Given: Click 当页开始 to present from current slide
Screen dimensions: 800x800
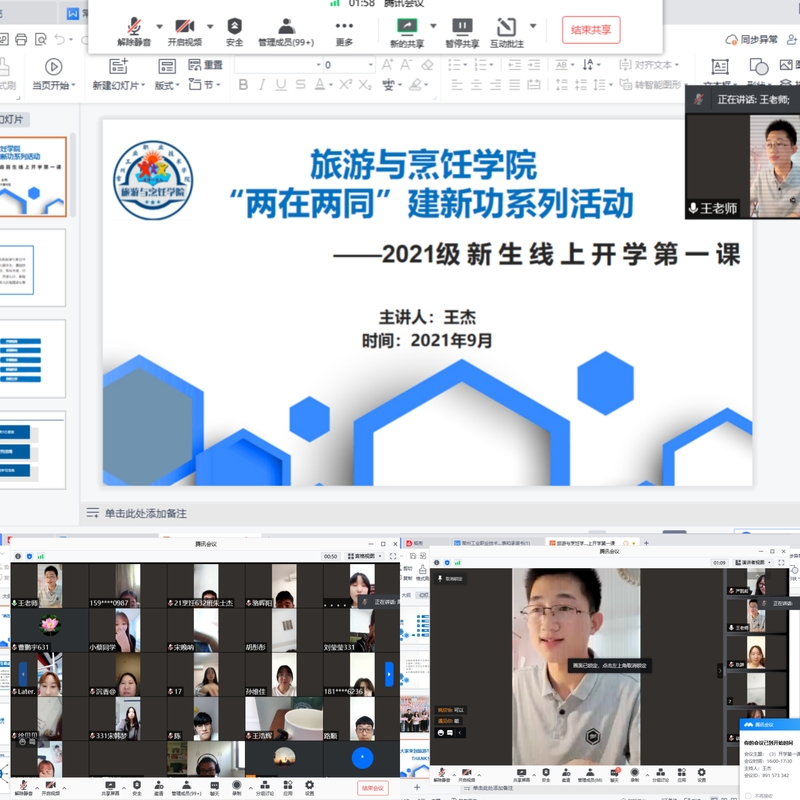Looking at the screenshot, I should pos(53,75).
